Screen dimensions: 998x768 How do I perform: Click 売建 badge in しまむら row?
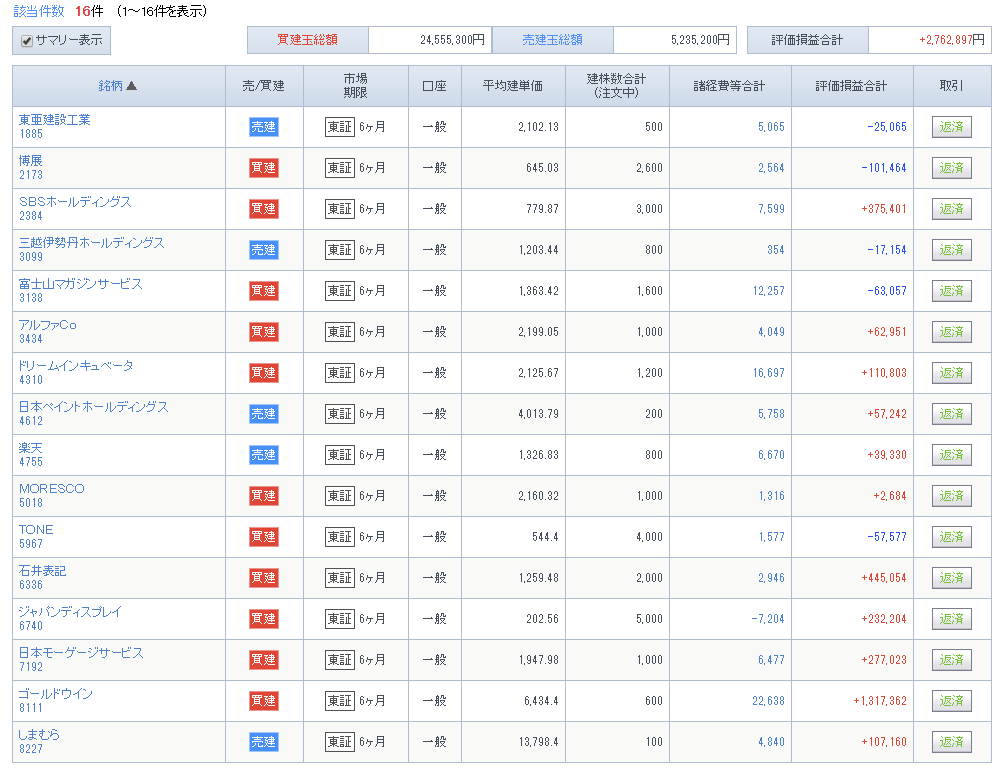click(264, 742)
